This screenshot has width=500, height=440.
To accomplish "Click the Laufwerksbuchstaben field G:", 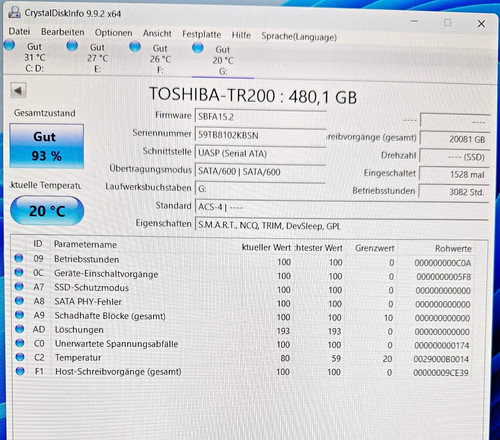I will (x=260, y=189).
